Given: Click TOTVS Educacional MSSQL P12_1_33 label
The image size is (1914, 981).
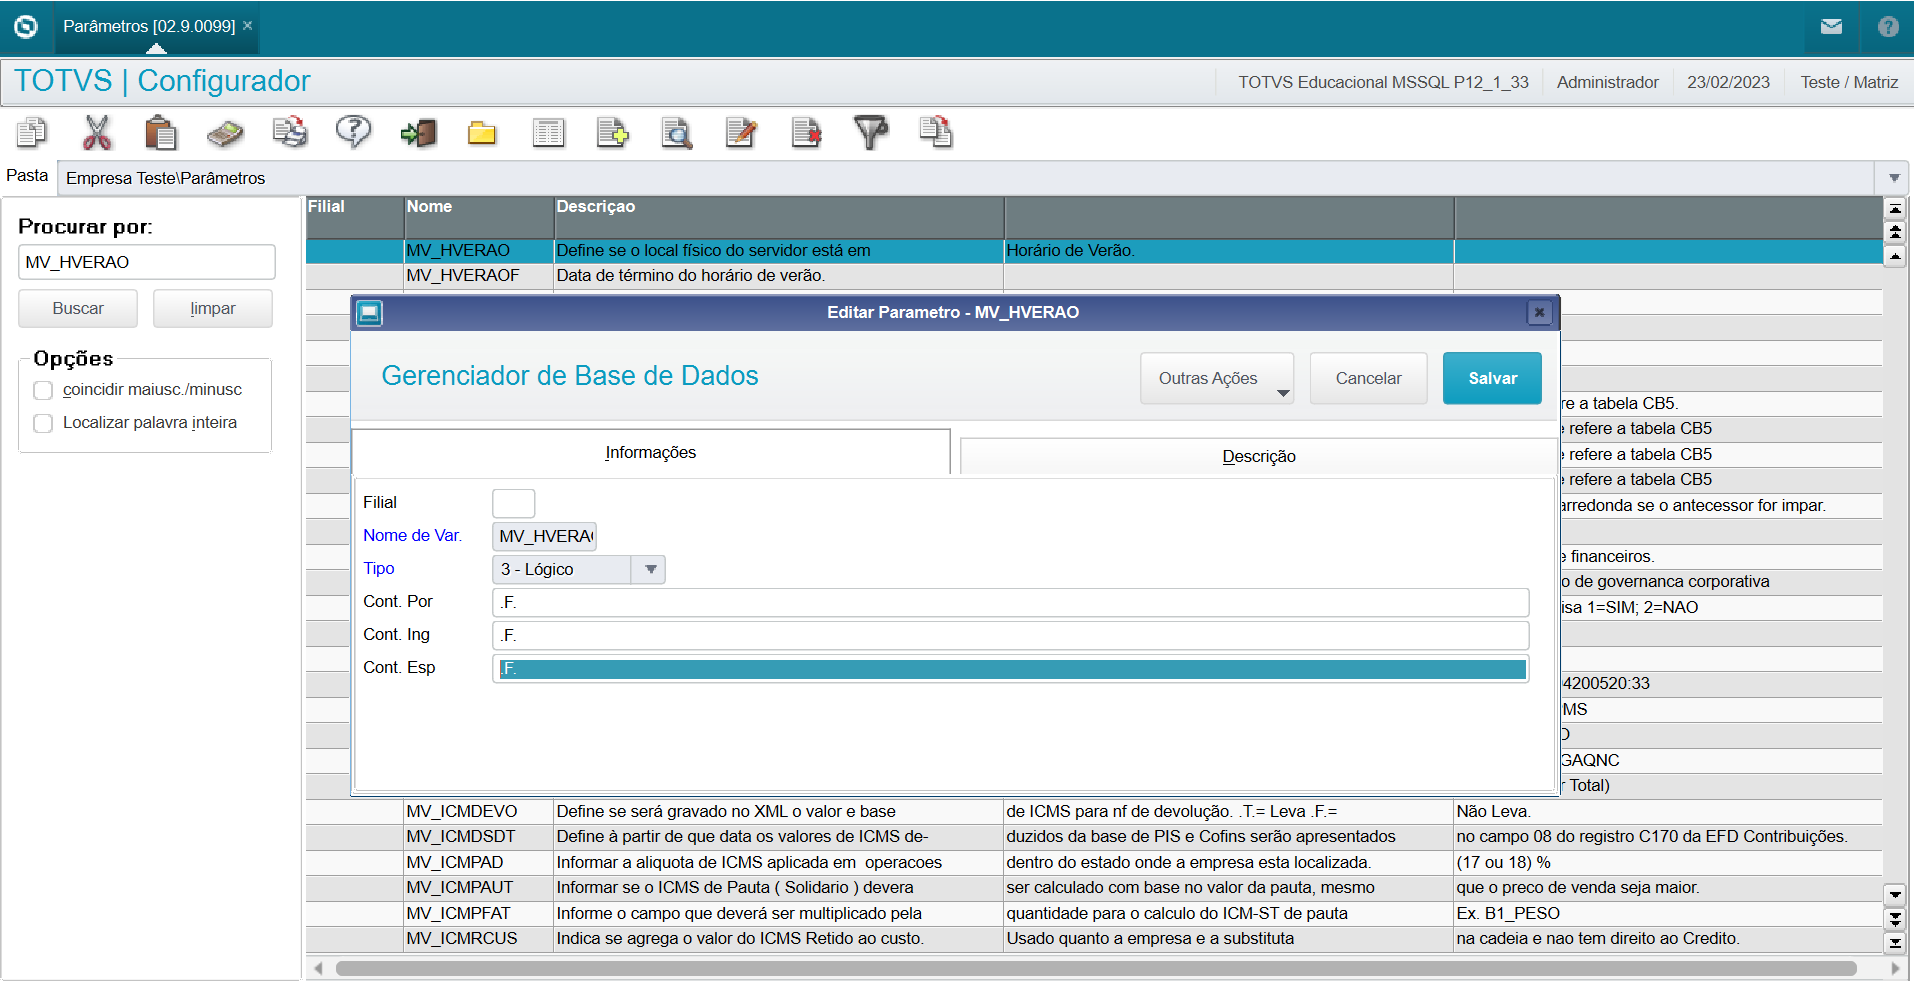Looking at the screenshot, I should 1383,82.
